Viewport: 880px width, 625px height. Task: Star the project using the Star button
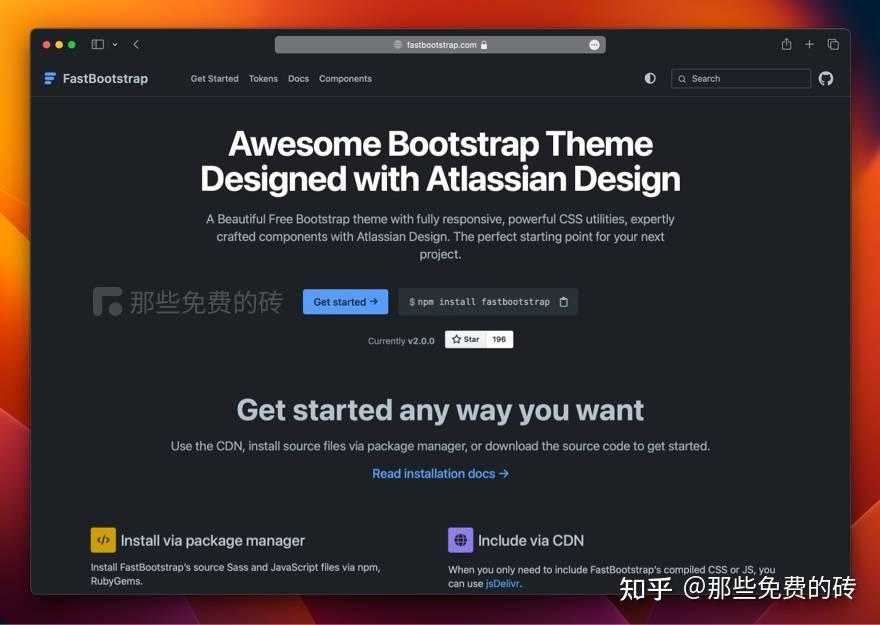(466, 339)
